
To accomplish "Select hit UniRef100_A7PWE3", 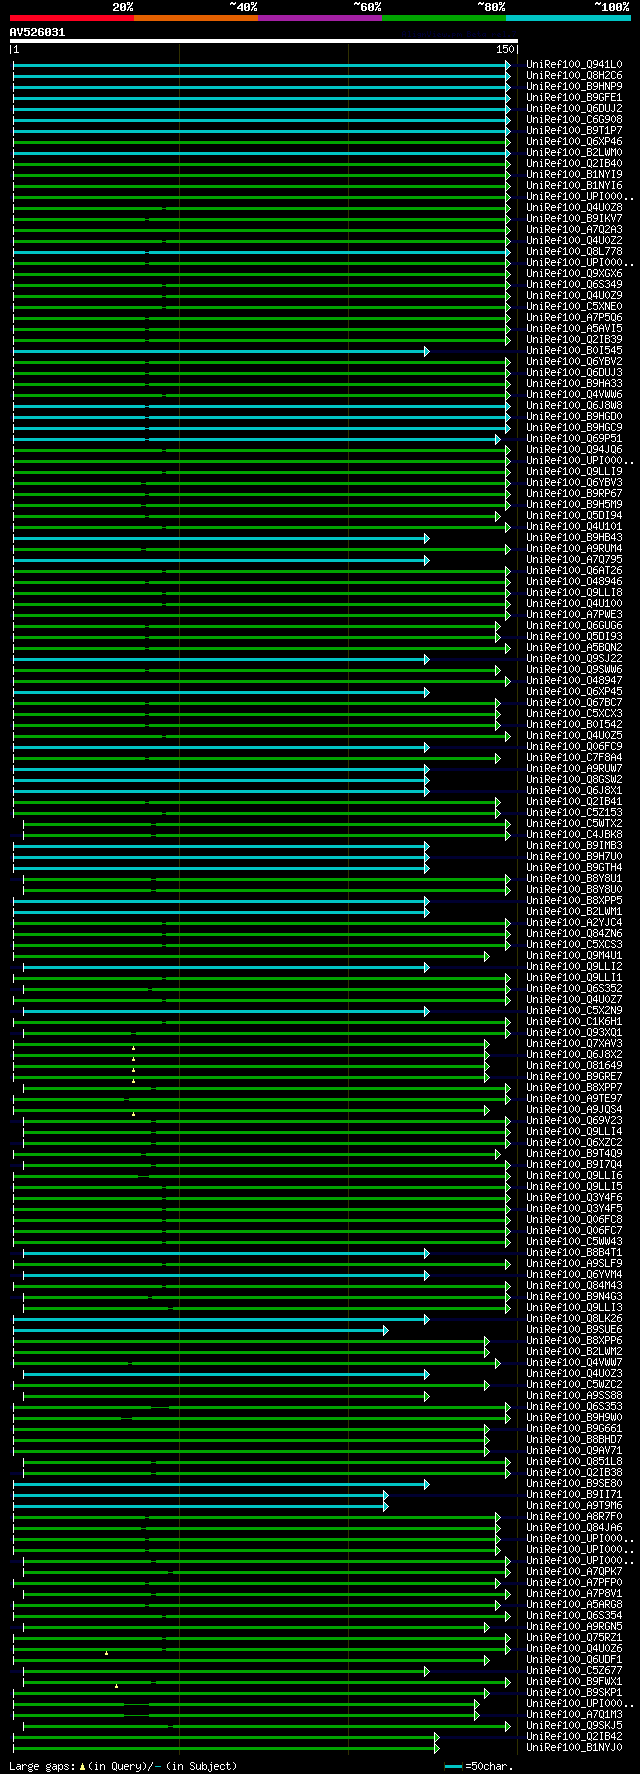I will [574, 615].
